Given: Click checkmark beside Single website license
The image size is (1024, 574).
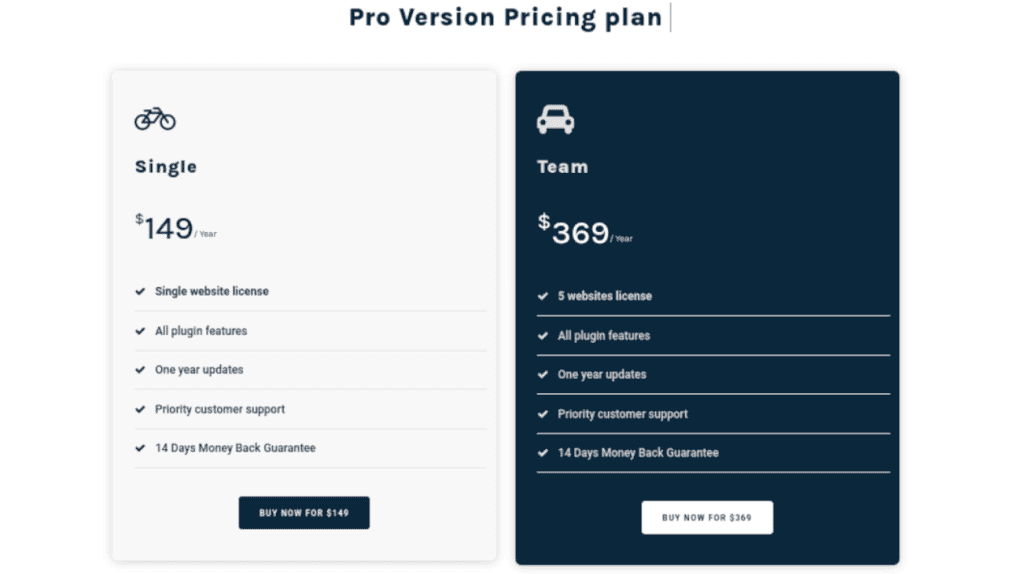Looking at the screenshot, I should [140, 291].
